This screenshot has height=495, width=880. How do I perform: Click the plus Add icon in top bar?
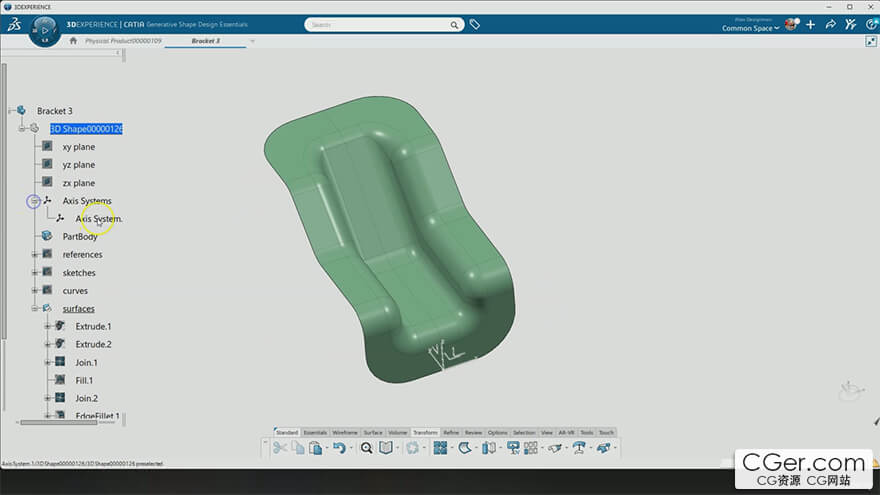point(810,24)
